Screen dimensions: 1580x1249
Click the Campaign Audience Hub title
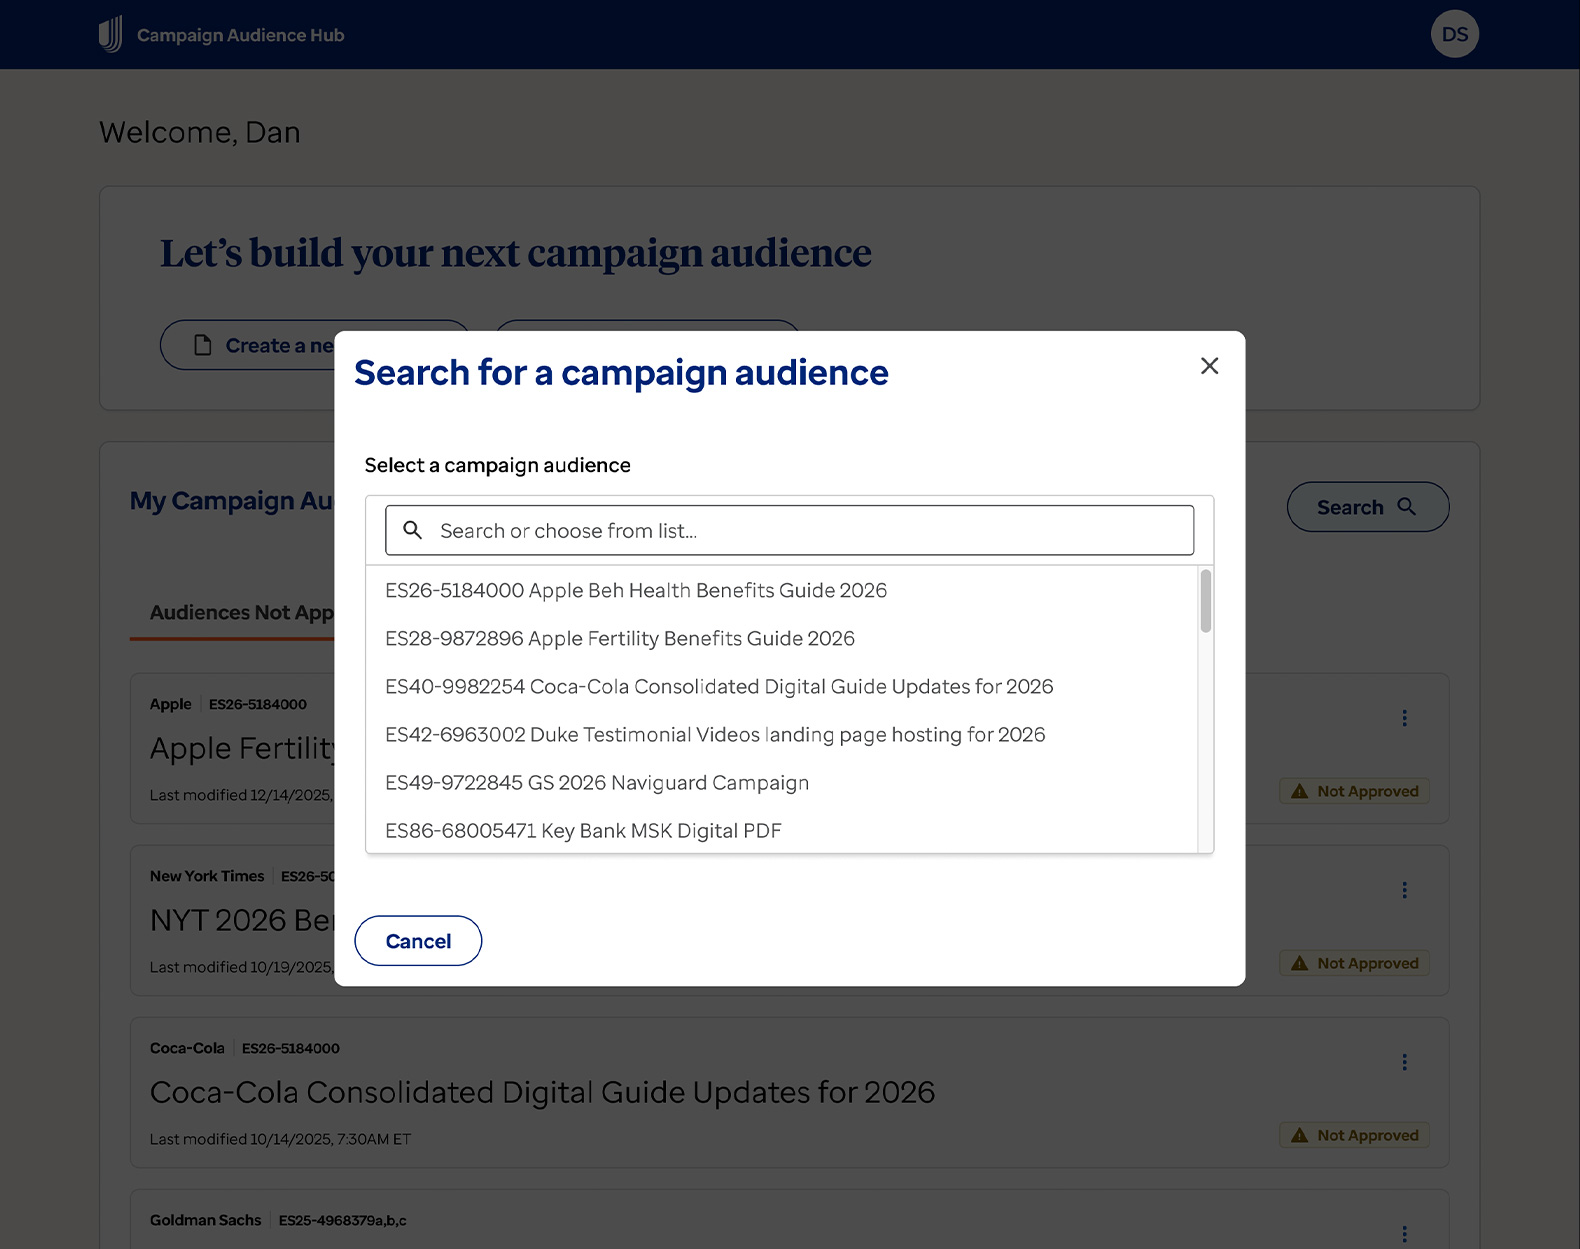pyautogui.click(x=240, y=35)
